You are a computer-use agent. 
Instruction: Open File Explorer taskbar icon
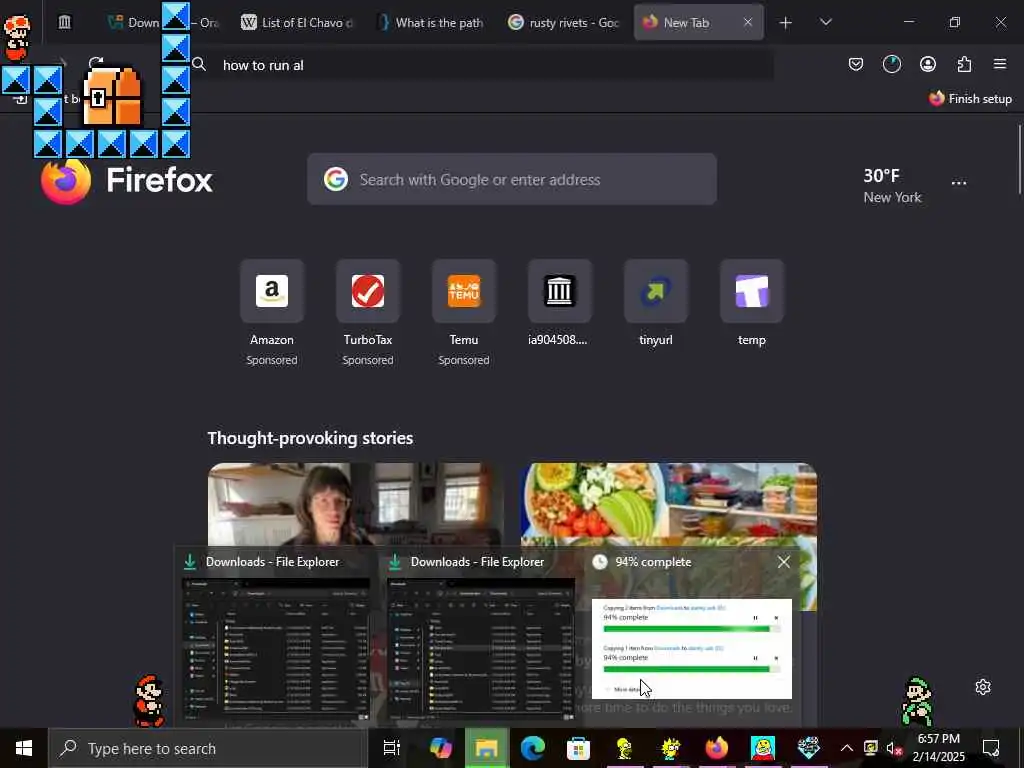coord(487,748)
